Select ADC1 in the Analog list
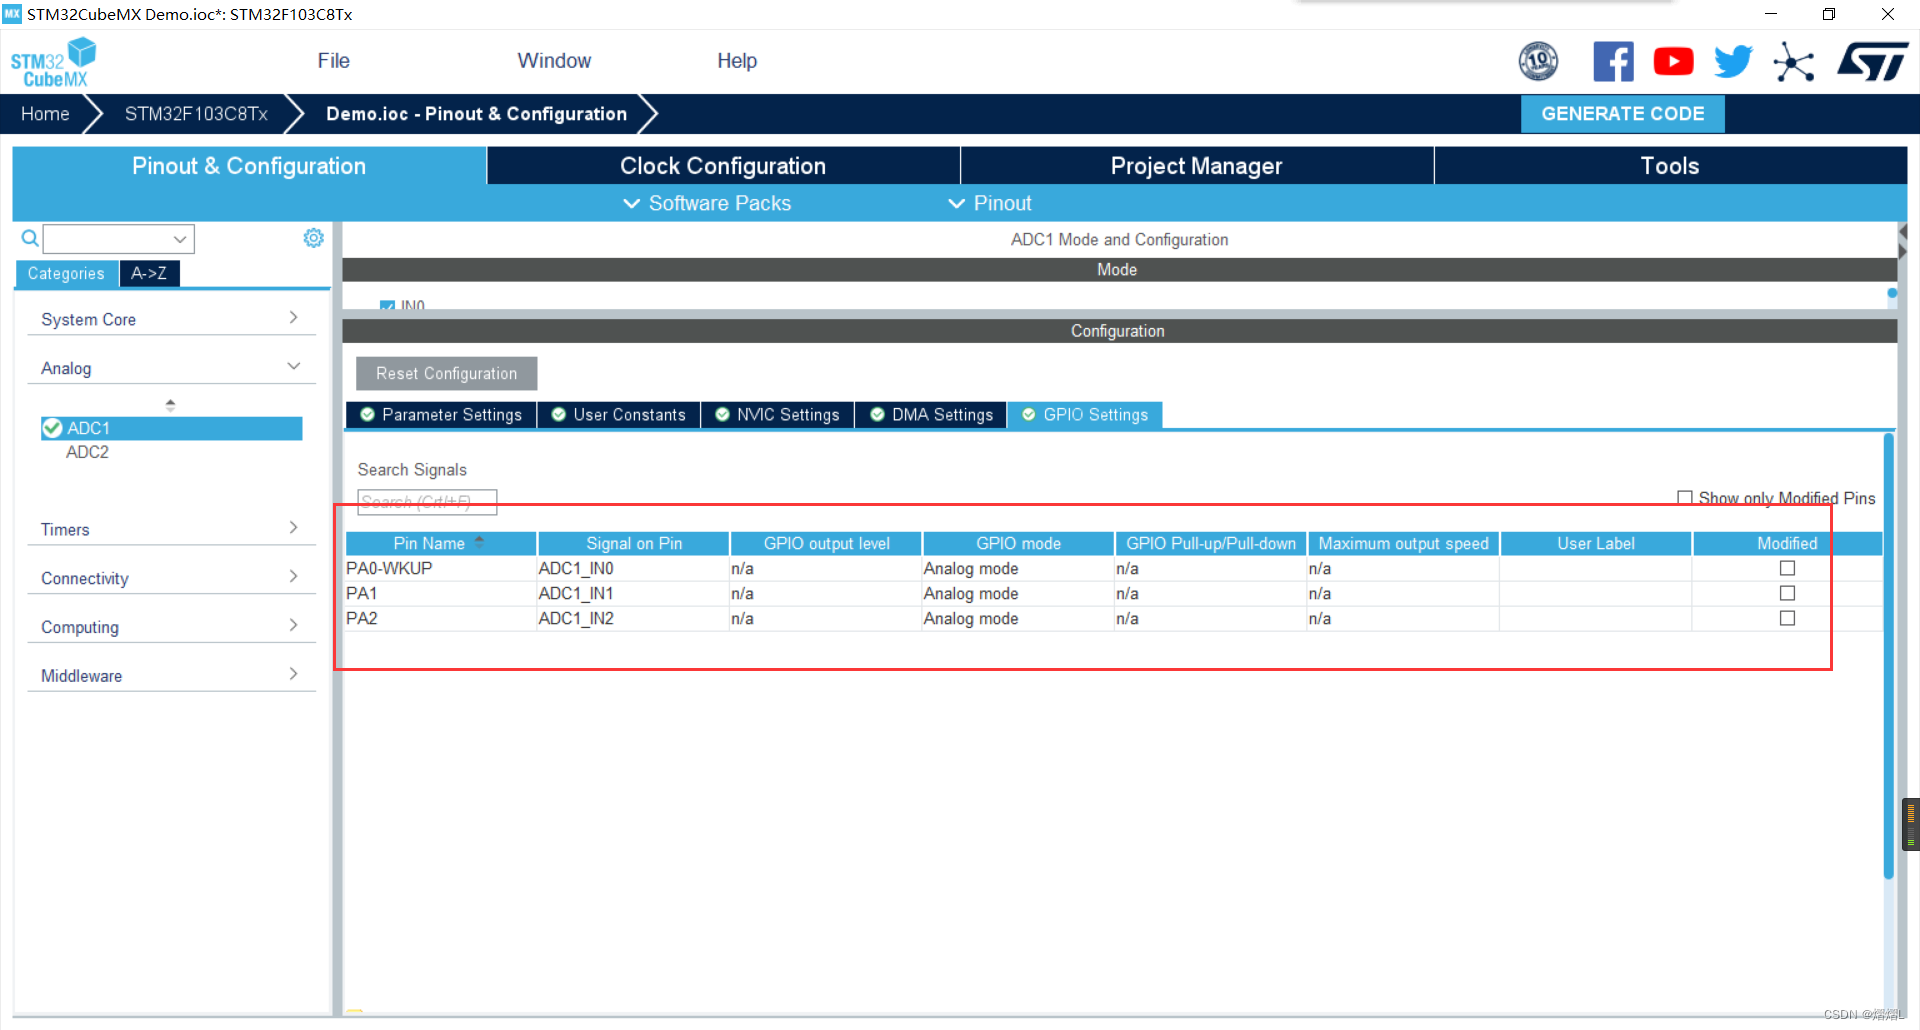Viewport: 1920px width, 1030px height. (x=171, y=428)
